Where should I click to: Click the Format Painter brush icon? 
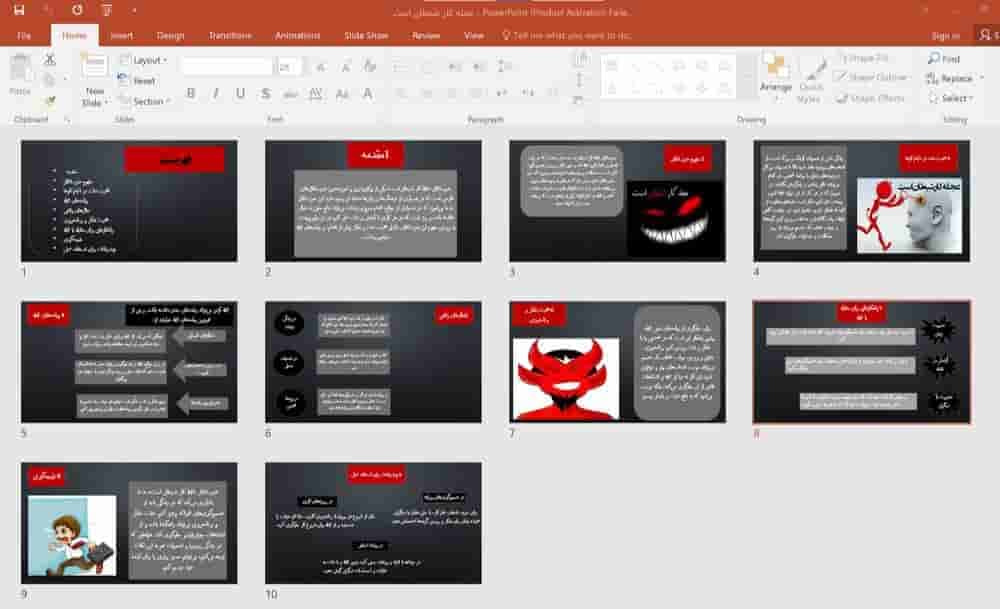pyautogui.click(x=49, y=100)
